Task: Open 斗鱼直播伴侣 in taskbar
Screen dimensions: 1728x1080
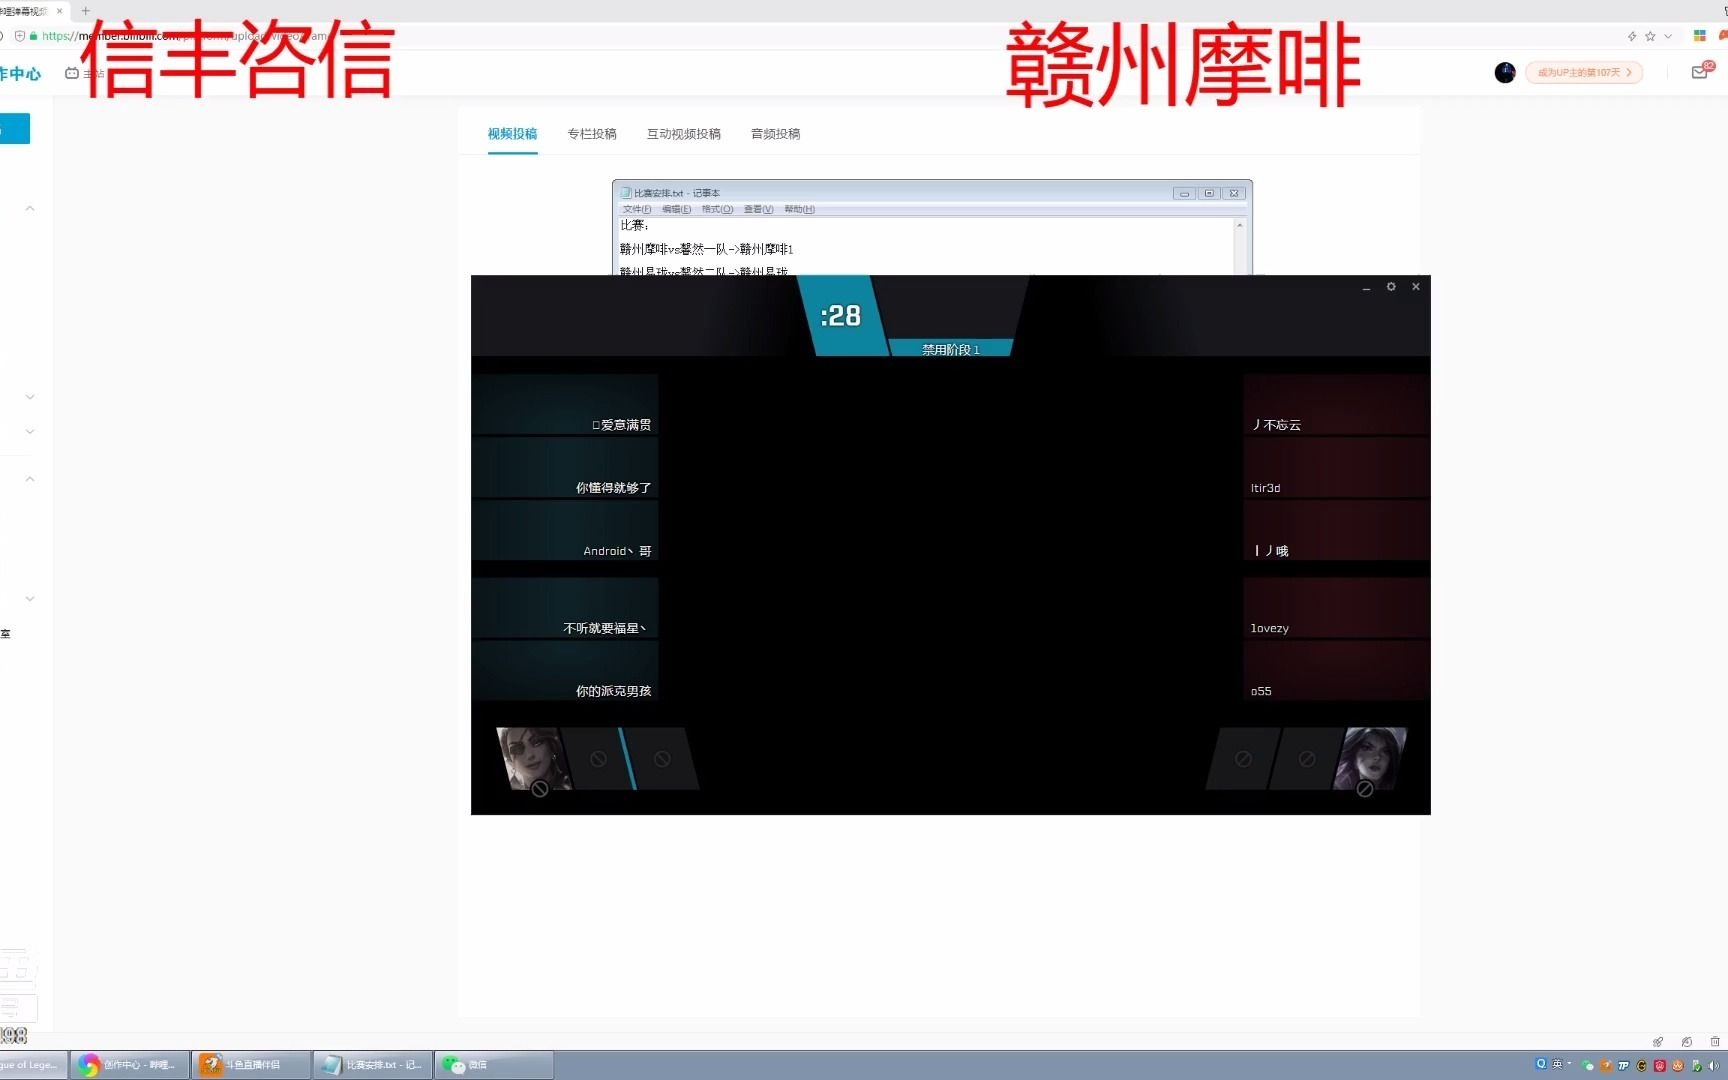Action: (251, 1065)
